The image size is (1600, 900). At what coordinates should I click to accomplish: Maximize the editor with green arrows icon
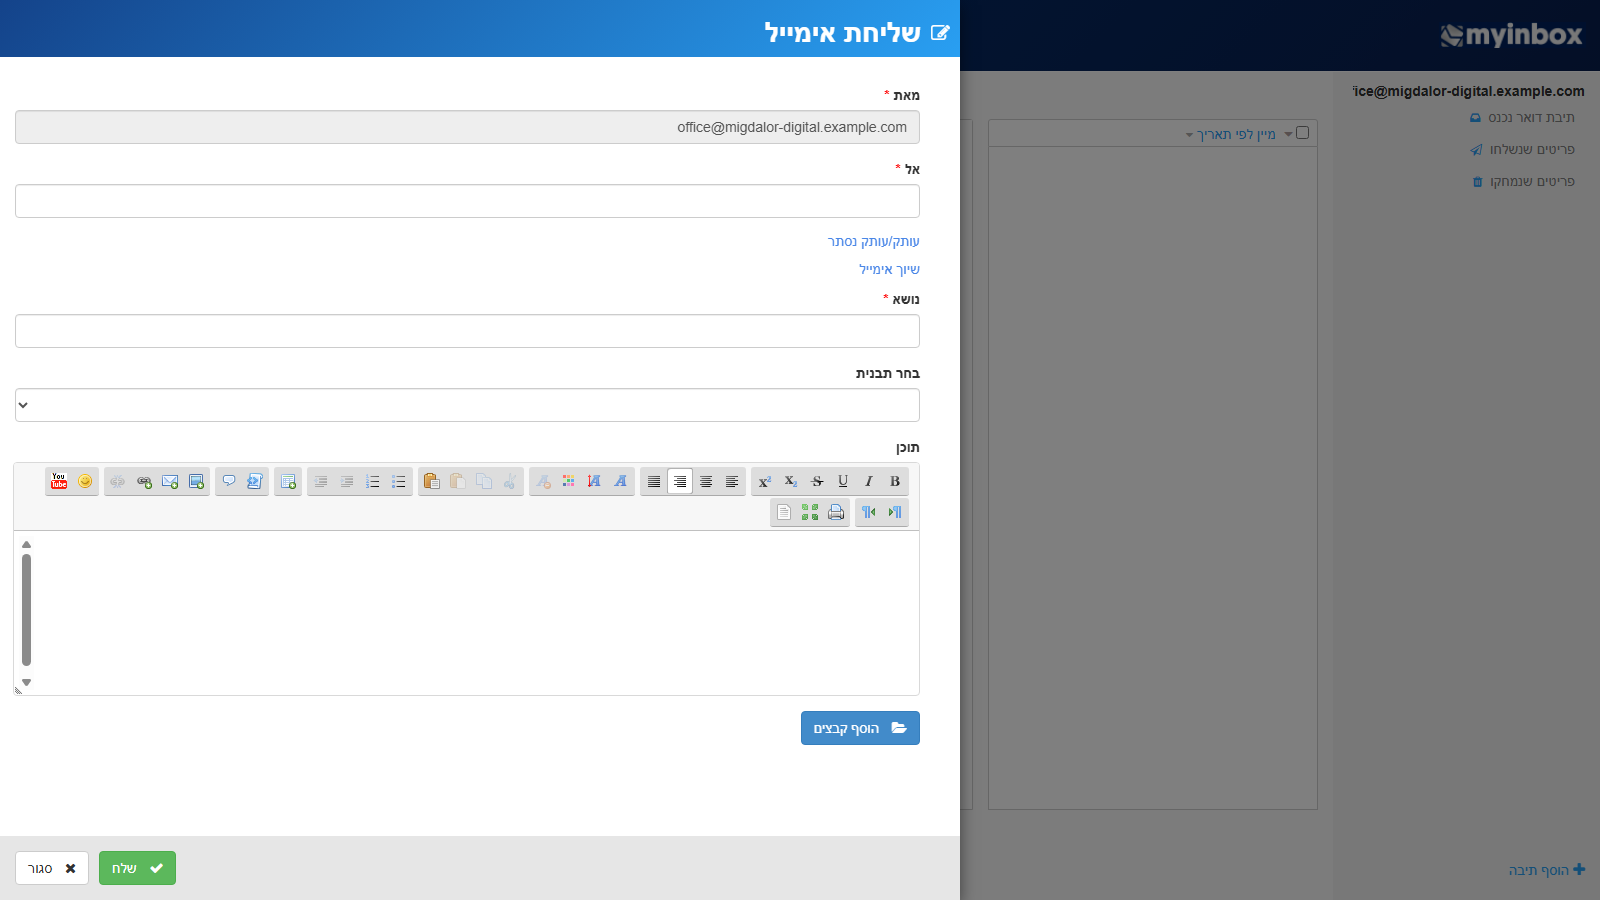tap(810, 512)
